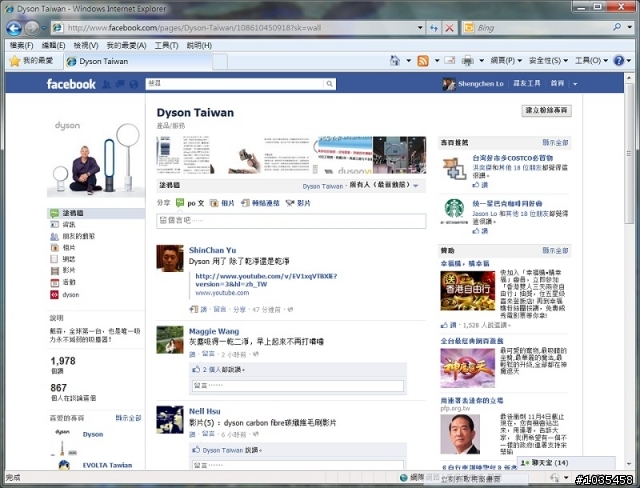Open Facebook account dropdown arrow

pyautogui.click(x=575, y=84)
